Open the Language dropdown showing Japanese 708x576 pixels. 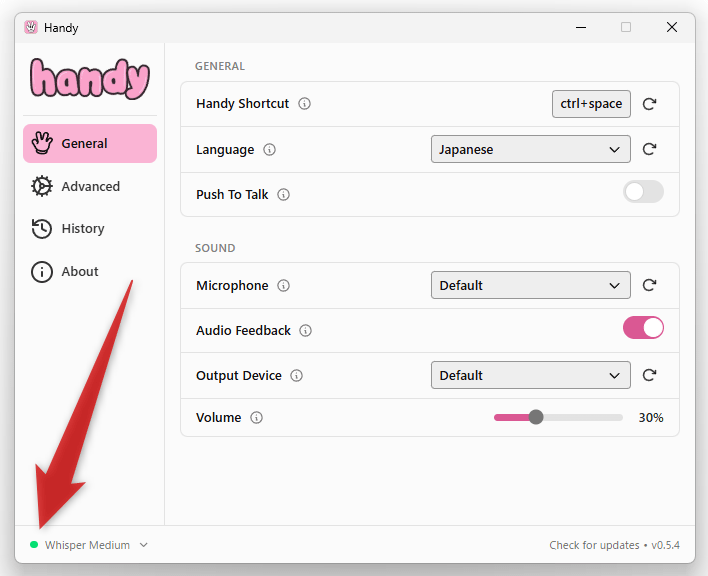click(x=530, y=149)
